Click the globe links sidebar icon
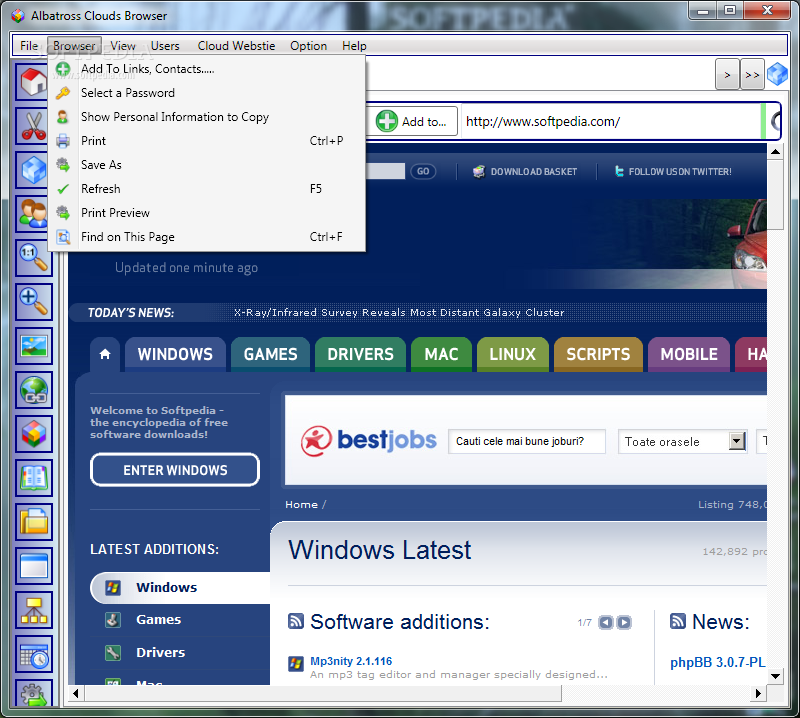Viewport: 800px width, 718px height. click(34, 390)
